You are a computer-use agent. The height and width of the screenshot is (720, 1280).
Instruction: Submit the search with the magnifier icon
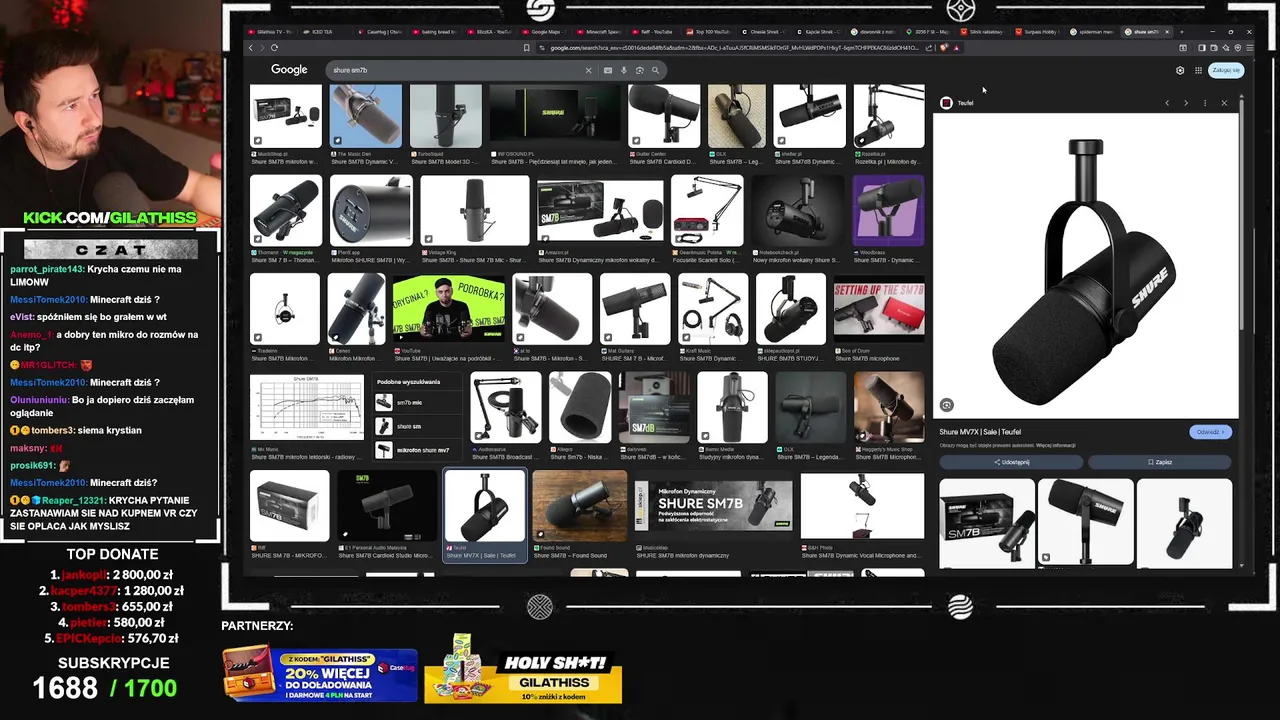655,70
